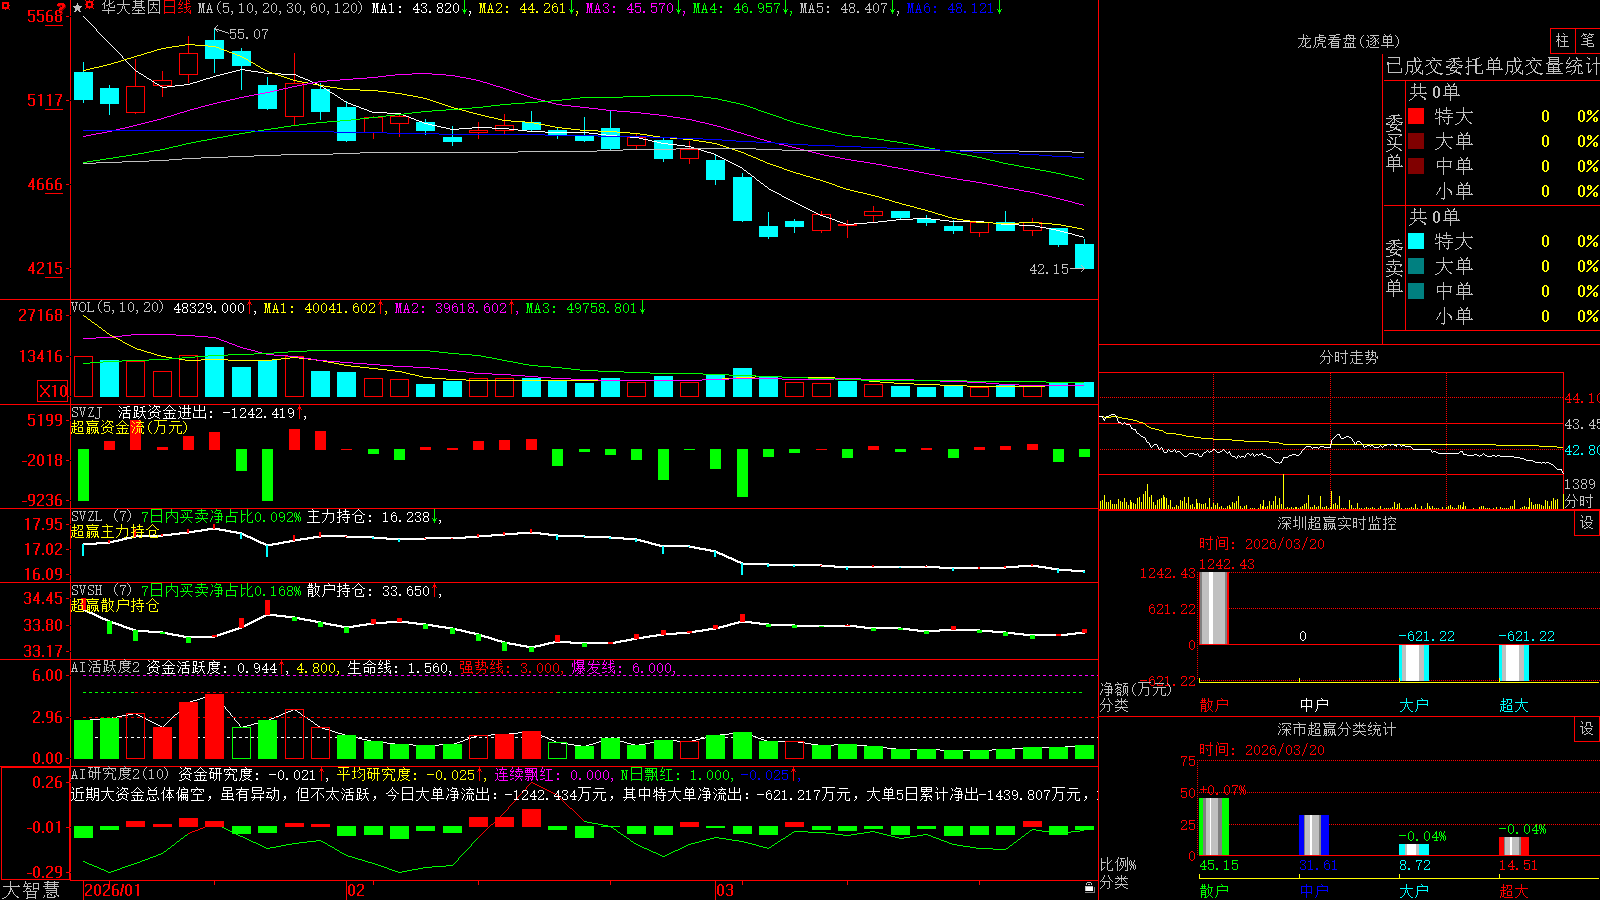Image resolution: width=1600 pixels, height=900 pixels.
Task: Click the VOL(5,10,20) indicator label
Action: (x=117, y=308)
